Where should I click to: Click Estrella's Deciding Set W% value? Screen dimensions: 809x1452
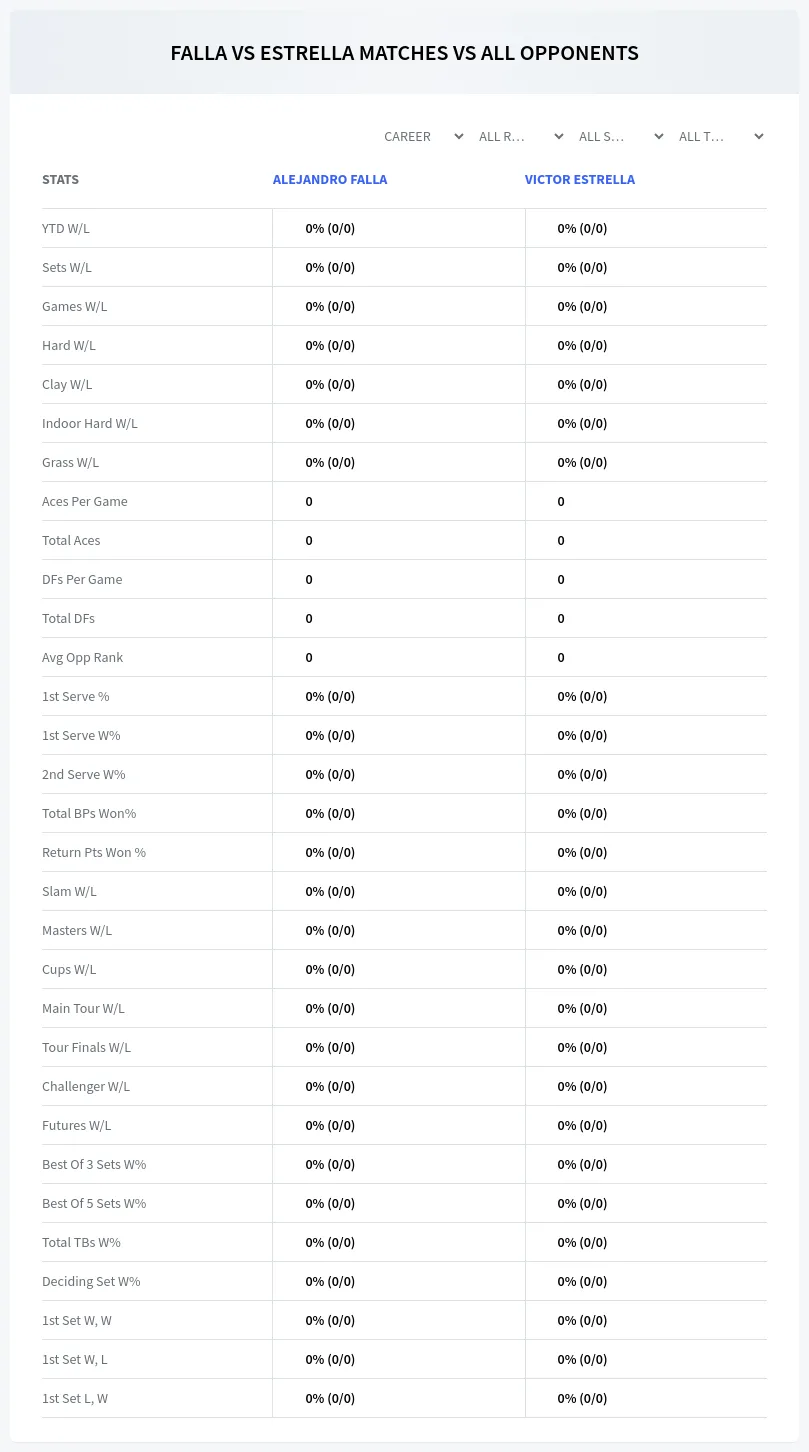pos(582,1281)
